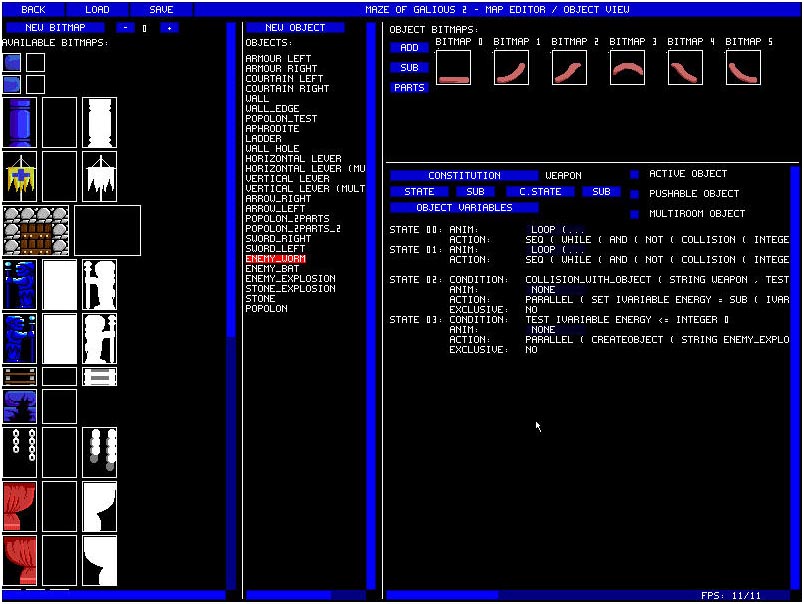Open the LOAD menu button
The height and width of the screenshot is (604, 804).
click(x=97, y=9)
